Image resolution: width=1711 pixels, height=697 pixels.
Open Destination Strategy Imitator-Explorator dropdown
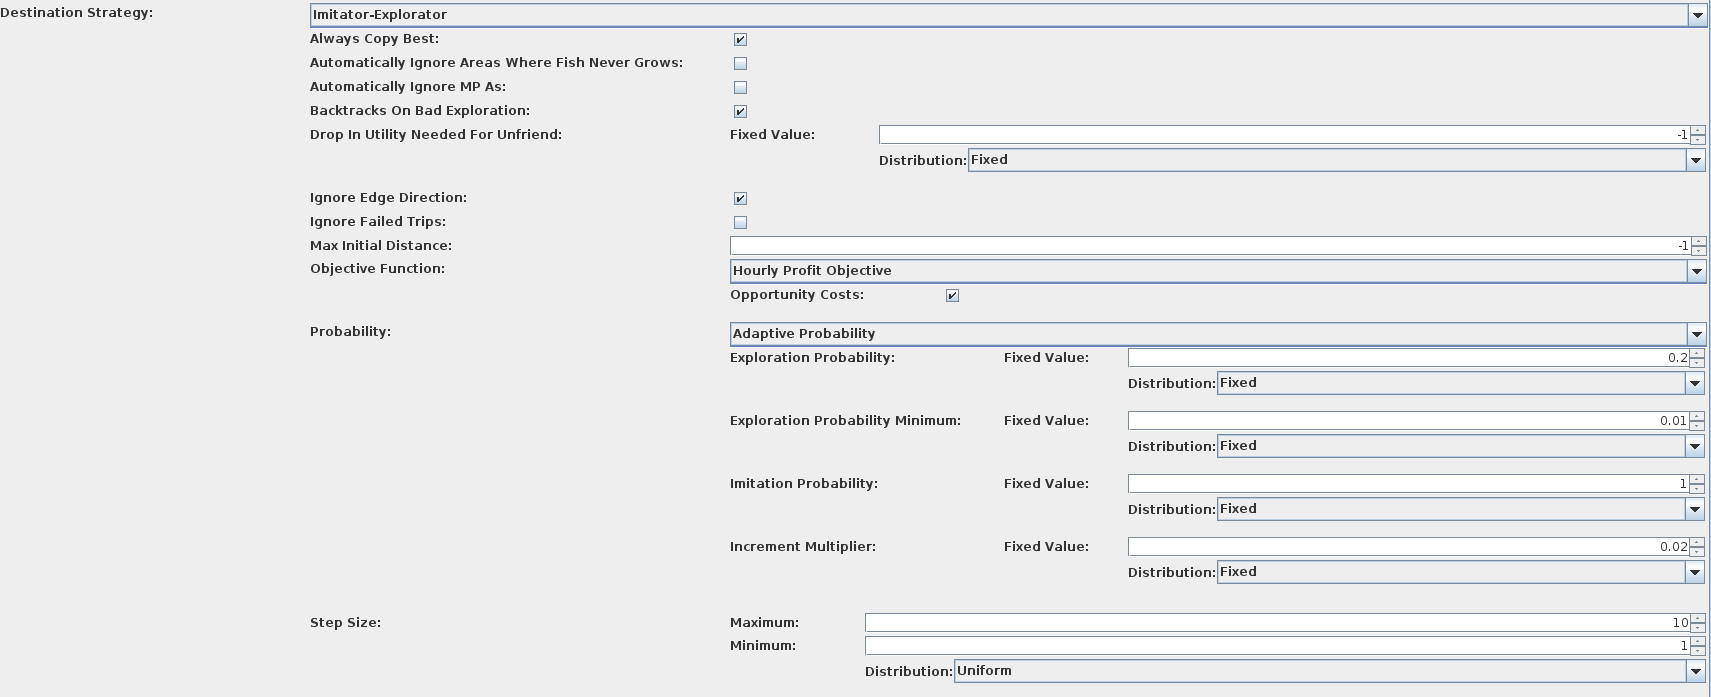[1008, 15]
